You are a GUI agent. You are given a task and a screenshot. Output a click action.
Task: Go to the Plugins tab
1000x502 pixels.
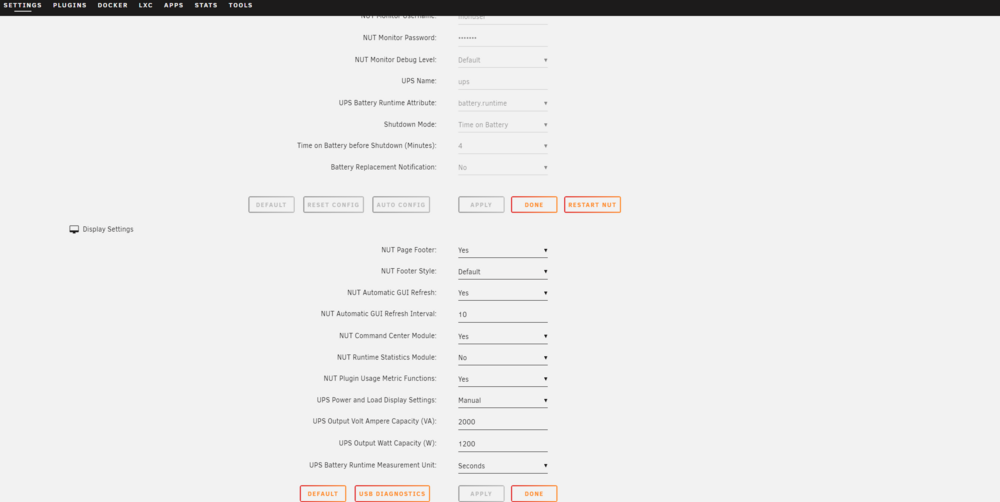(x=70, y=5)
